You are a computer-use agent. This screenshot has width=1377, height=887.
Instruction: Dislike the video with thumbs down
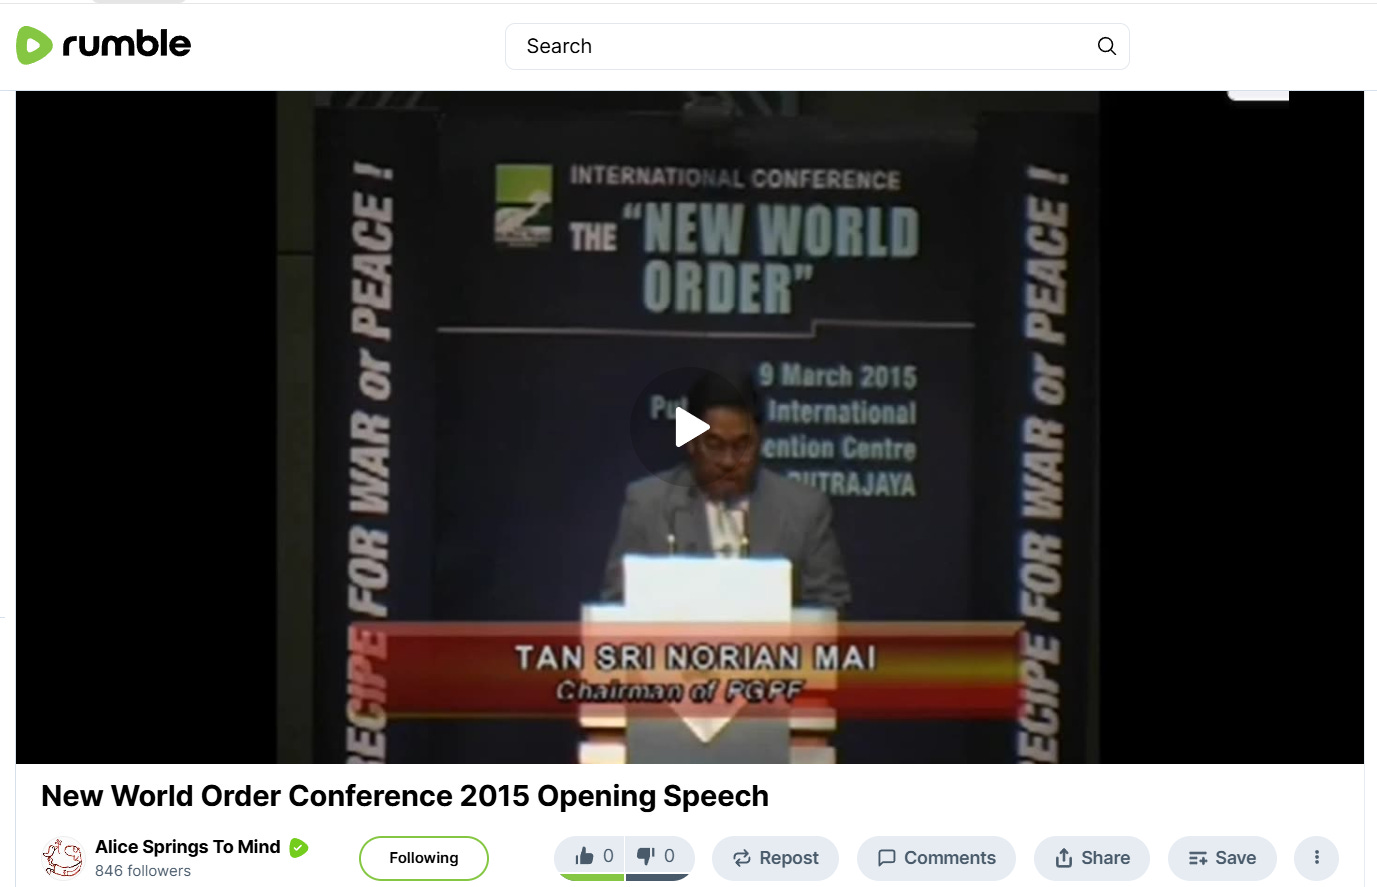click(x=660, y=857)
